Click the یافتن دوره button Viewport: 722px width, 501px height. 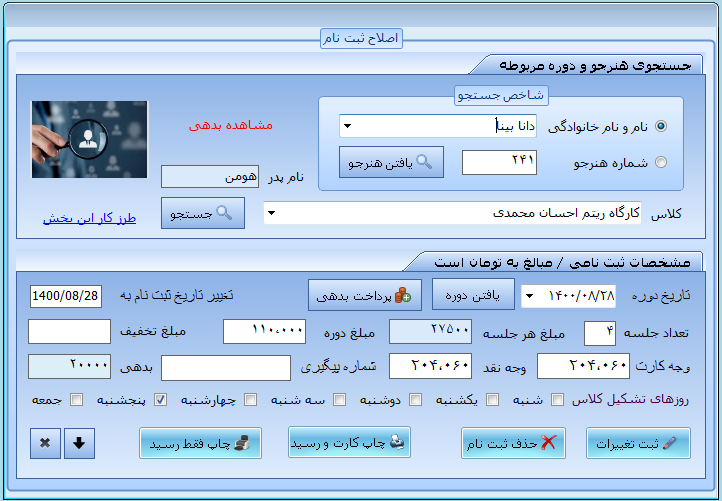(472, 295)
